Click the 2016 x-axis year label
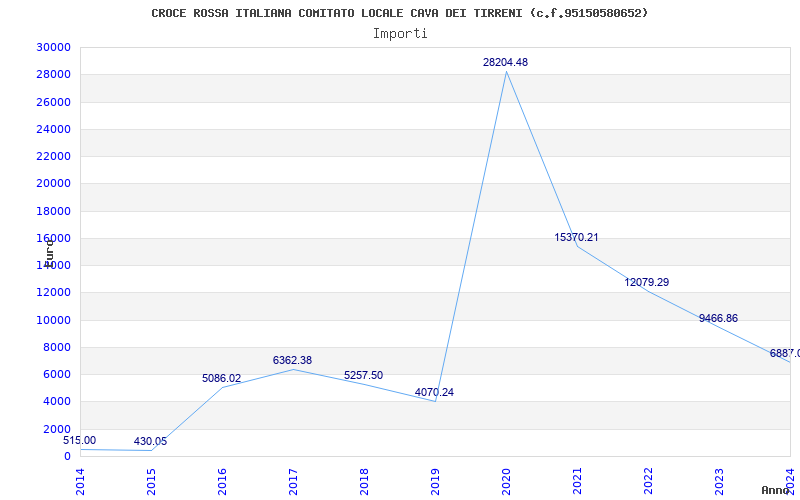The image size is (800, 500). [x=222, y=482]
